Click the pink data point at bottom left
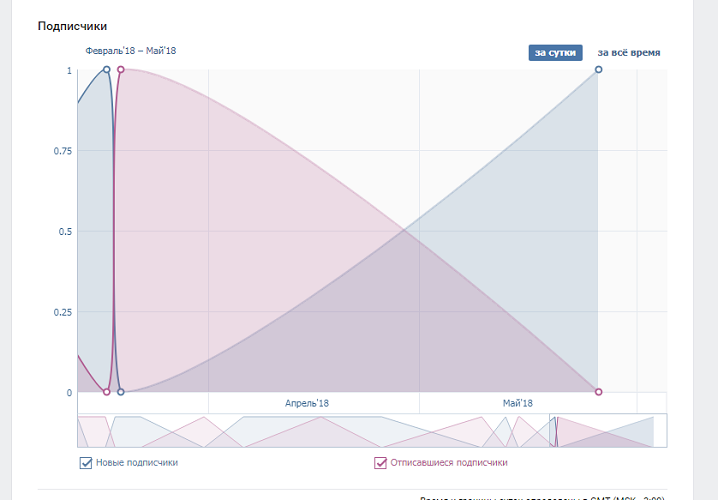 [107, 392]
